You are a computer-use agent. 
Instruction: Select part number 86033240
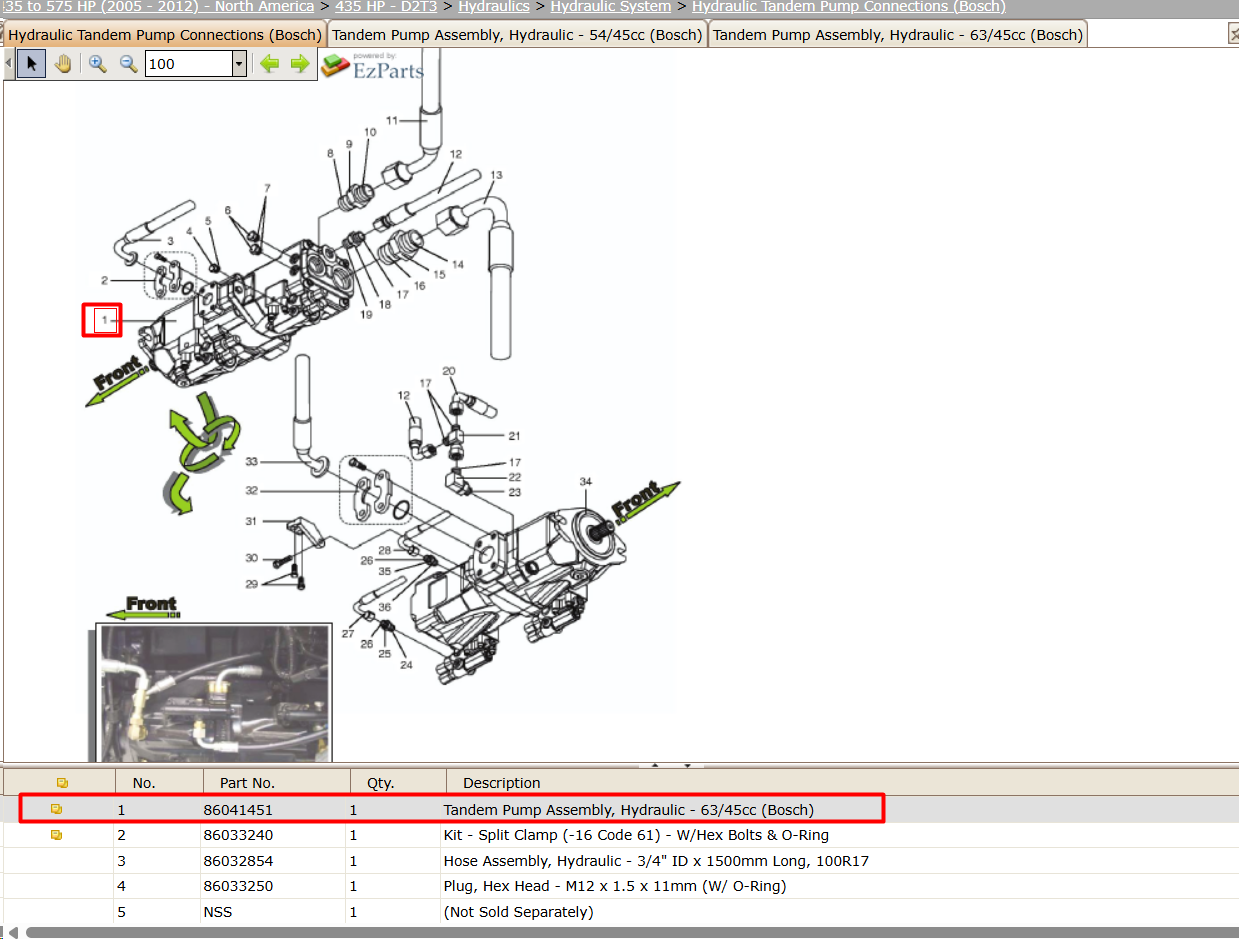[x=238, y=835]
